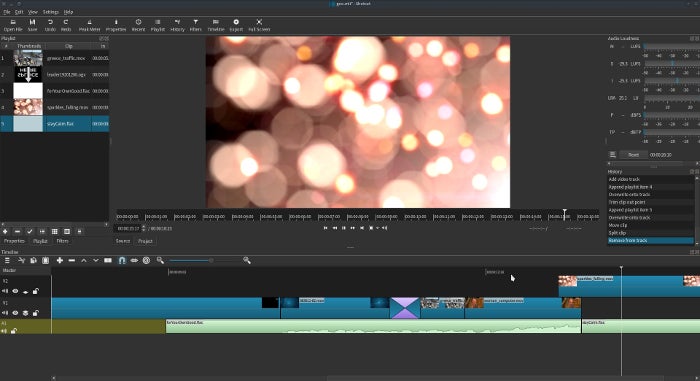Lock the A1 audio track
The image size is (700, 381).
point(14,331)
